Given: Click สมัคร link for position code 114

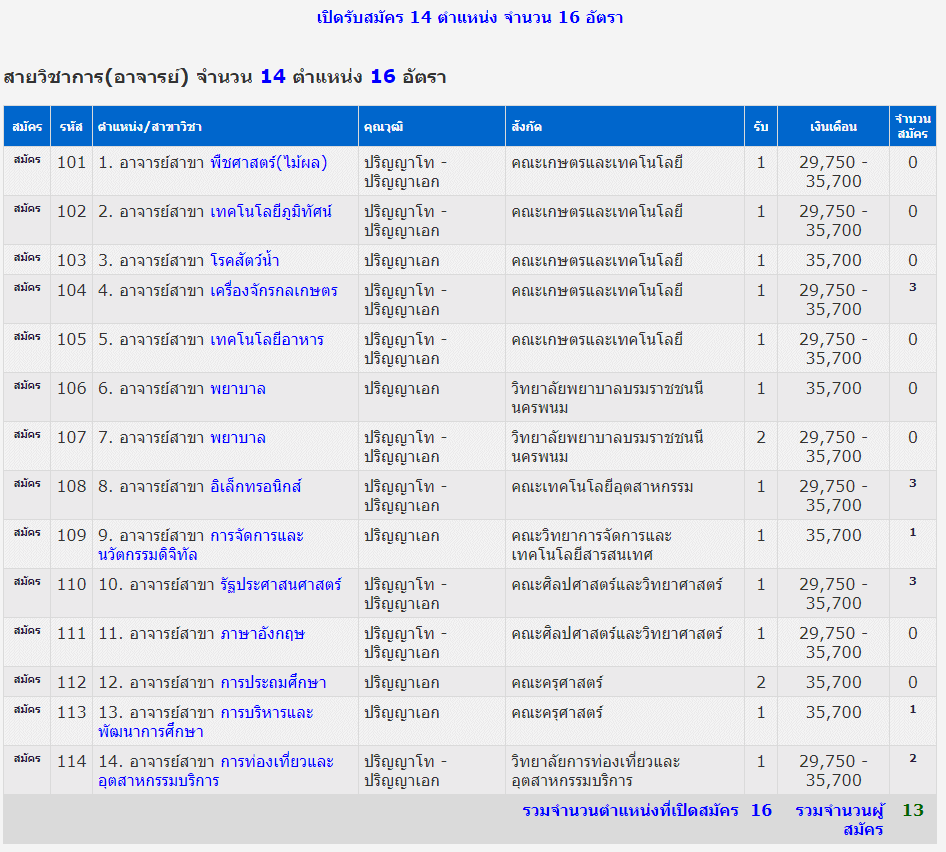Looking at the screenshot, I should point(27,759).
